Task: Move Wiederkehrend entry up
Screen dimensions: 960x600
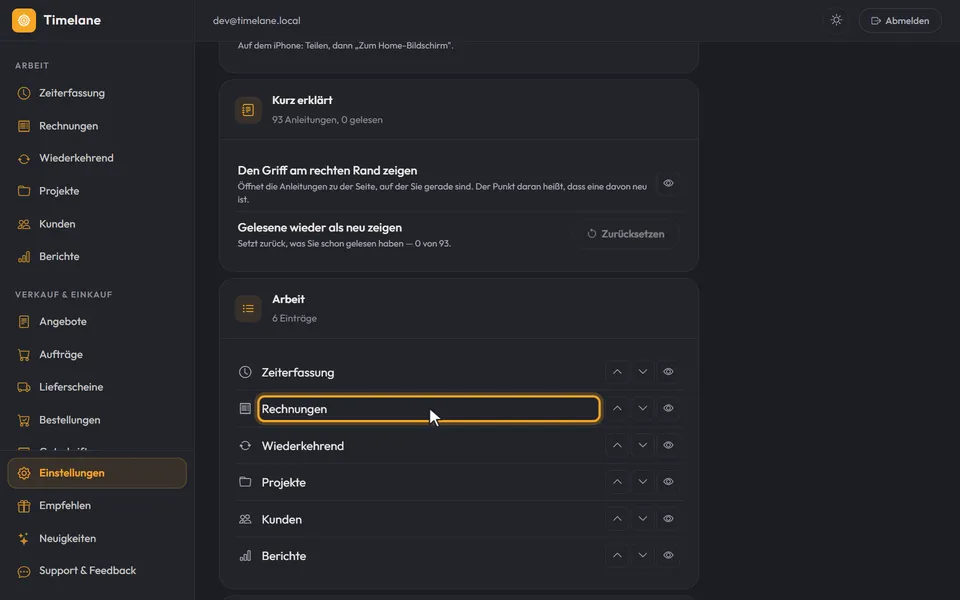Action: pos(617,445)
